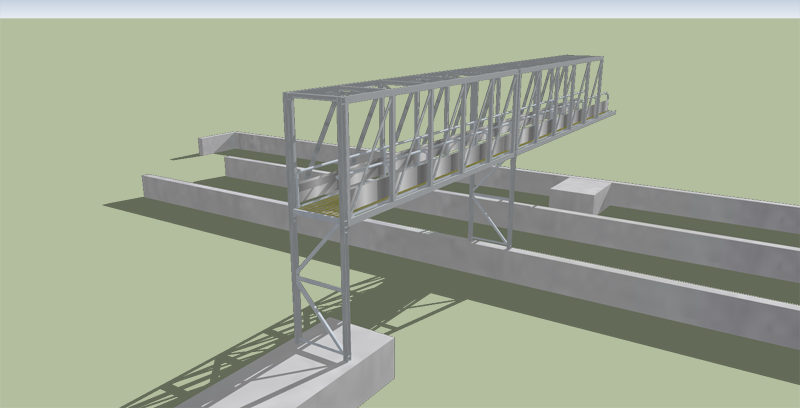
Task: Select the yellow walkway deck at bridge entrance
Action: (328, 204)
